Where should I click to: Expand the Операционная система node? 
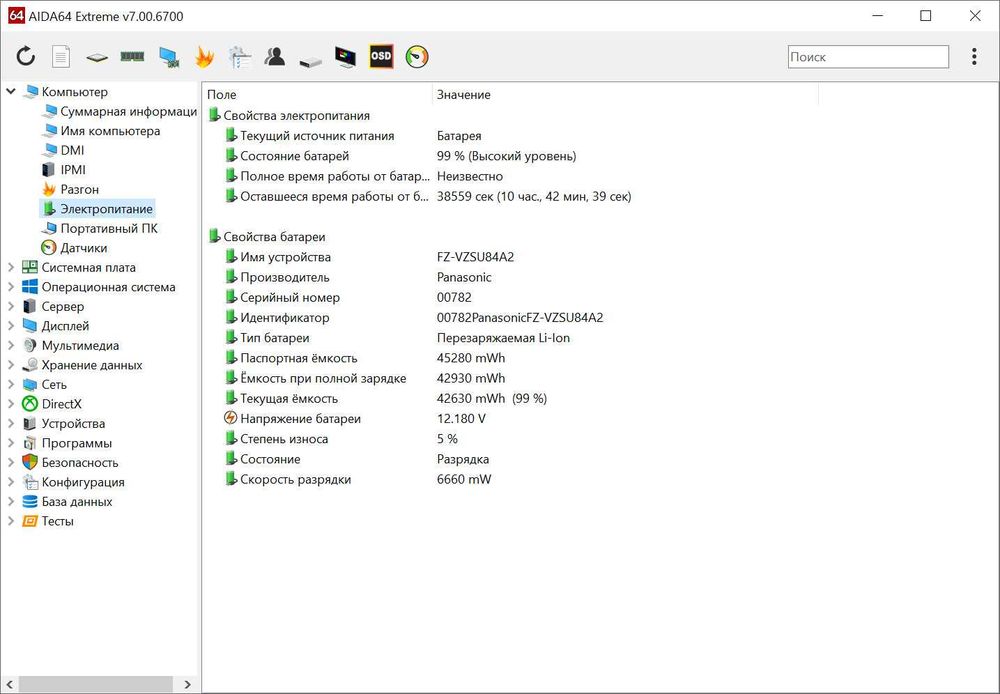pos(11,287)
